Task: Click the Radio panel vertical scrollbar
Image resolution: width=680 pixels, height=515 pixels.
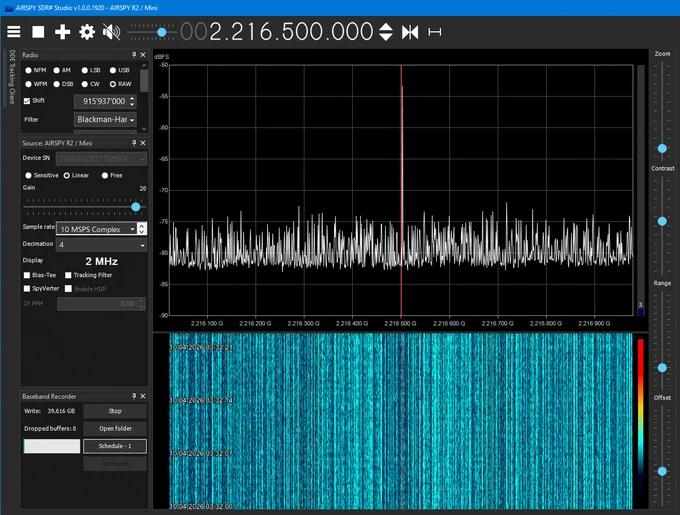Action: click(x=144, y=81)
